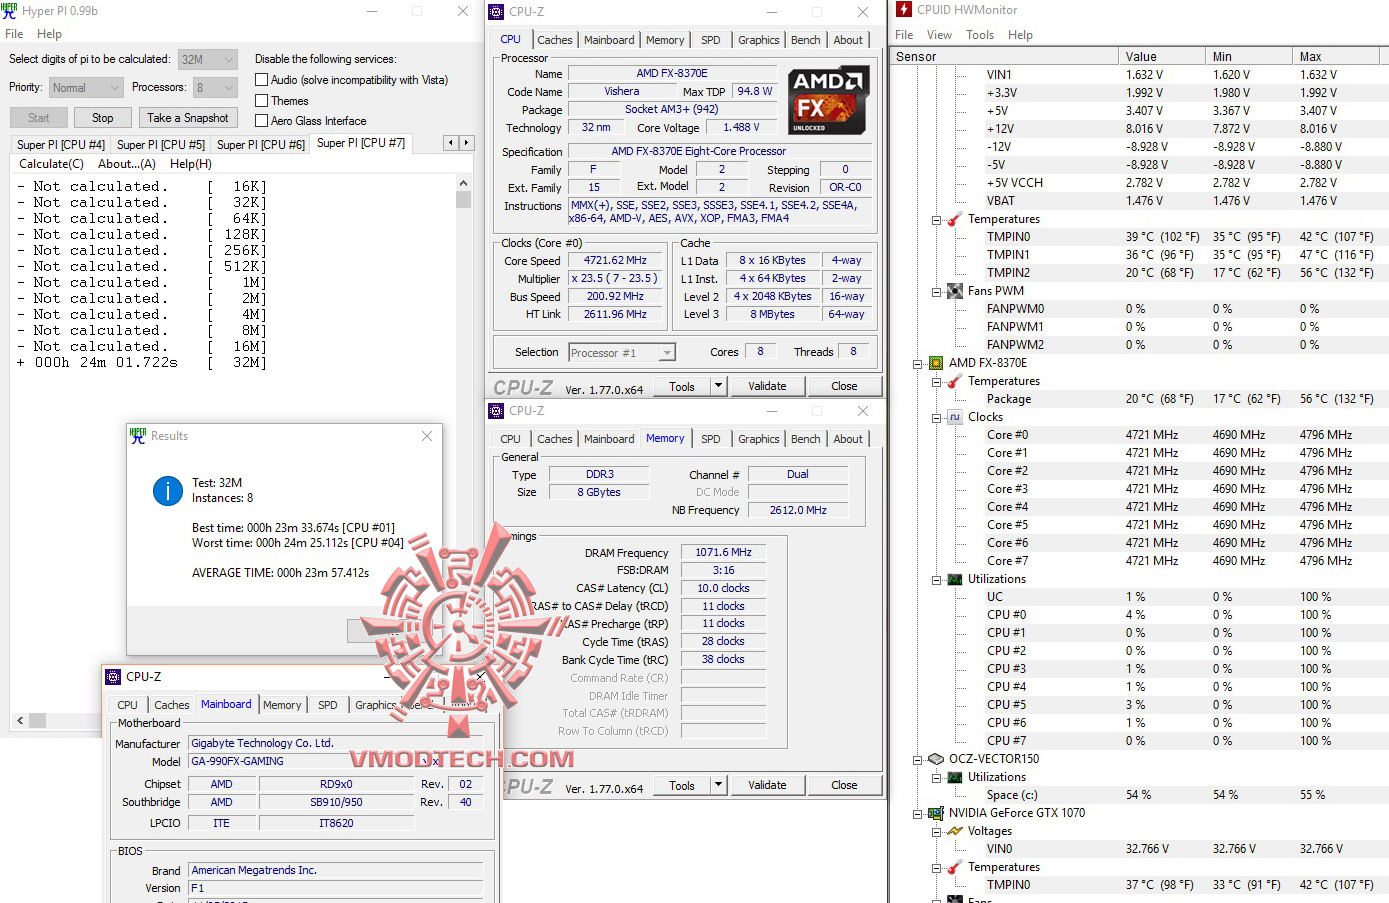
Task: Click the Hyper PI title-bar application icon
Action: pyautogui.click(x=9, y=11)
